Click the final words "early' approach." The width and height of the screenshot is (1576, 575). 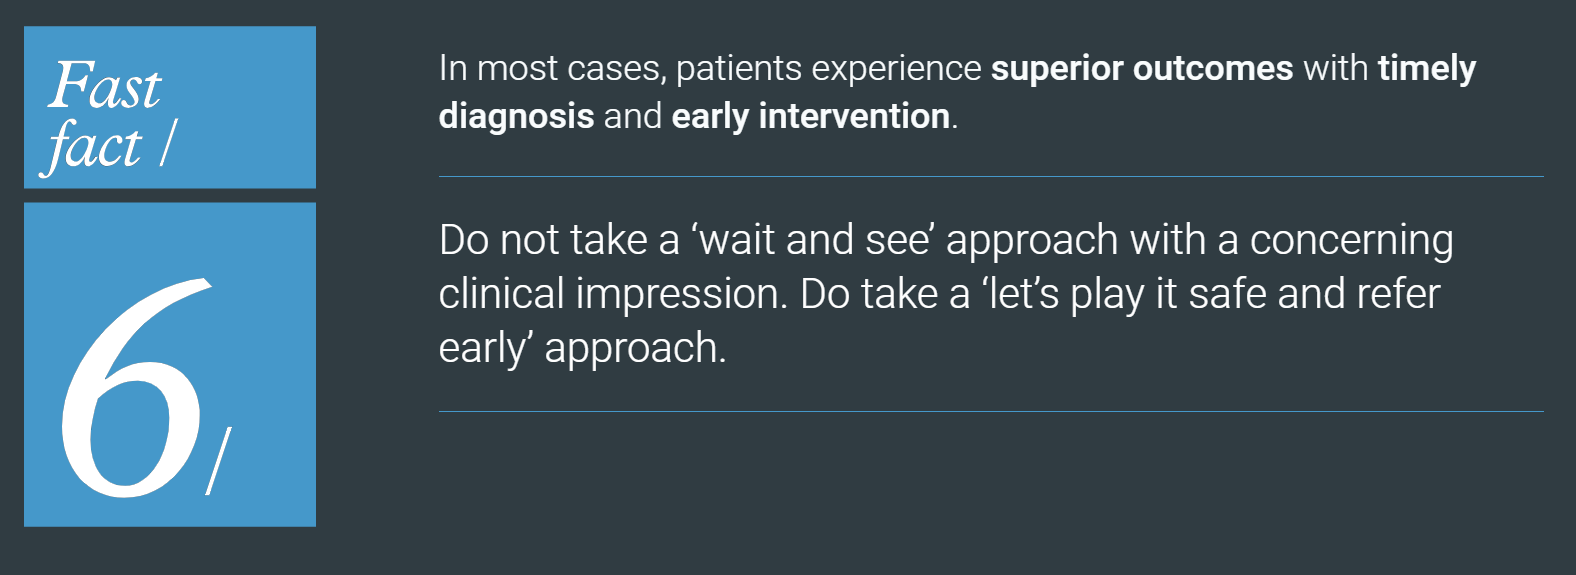click(x=582, y=348)
